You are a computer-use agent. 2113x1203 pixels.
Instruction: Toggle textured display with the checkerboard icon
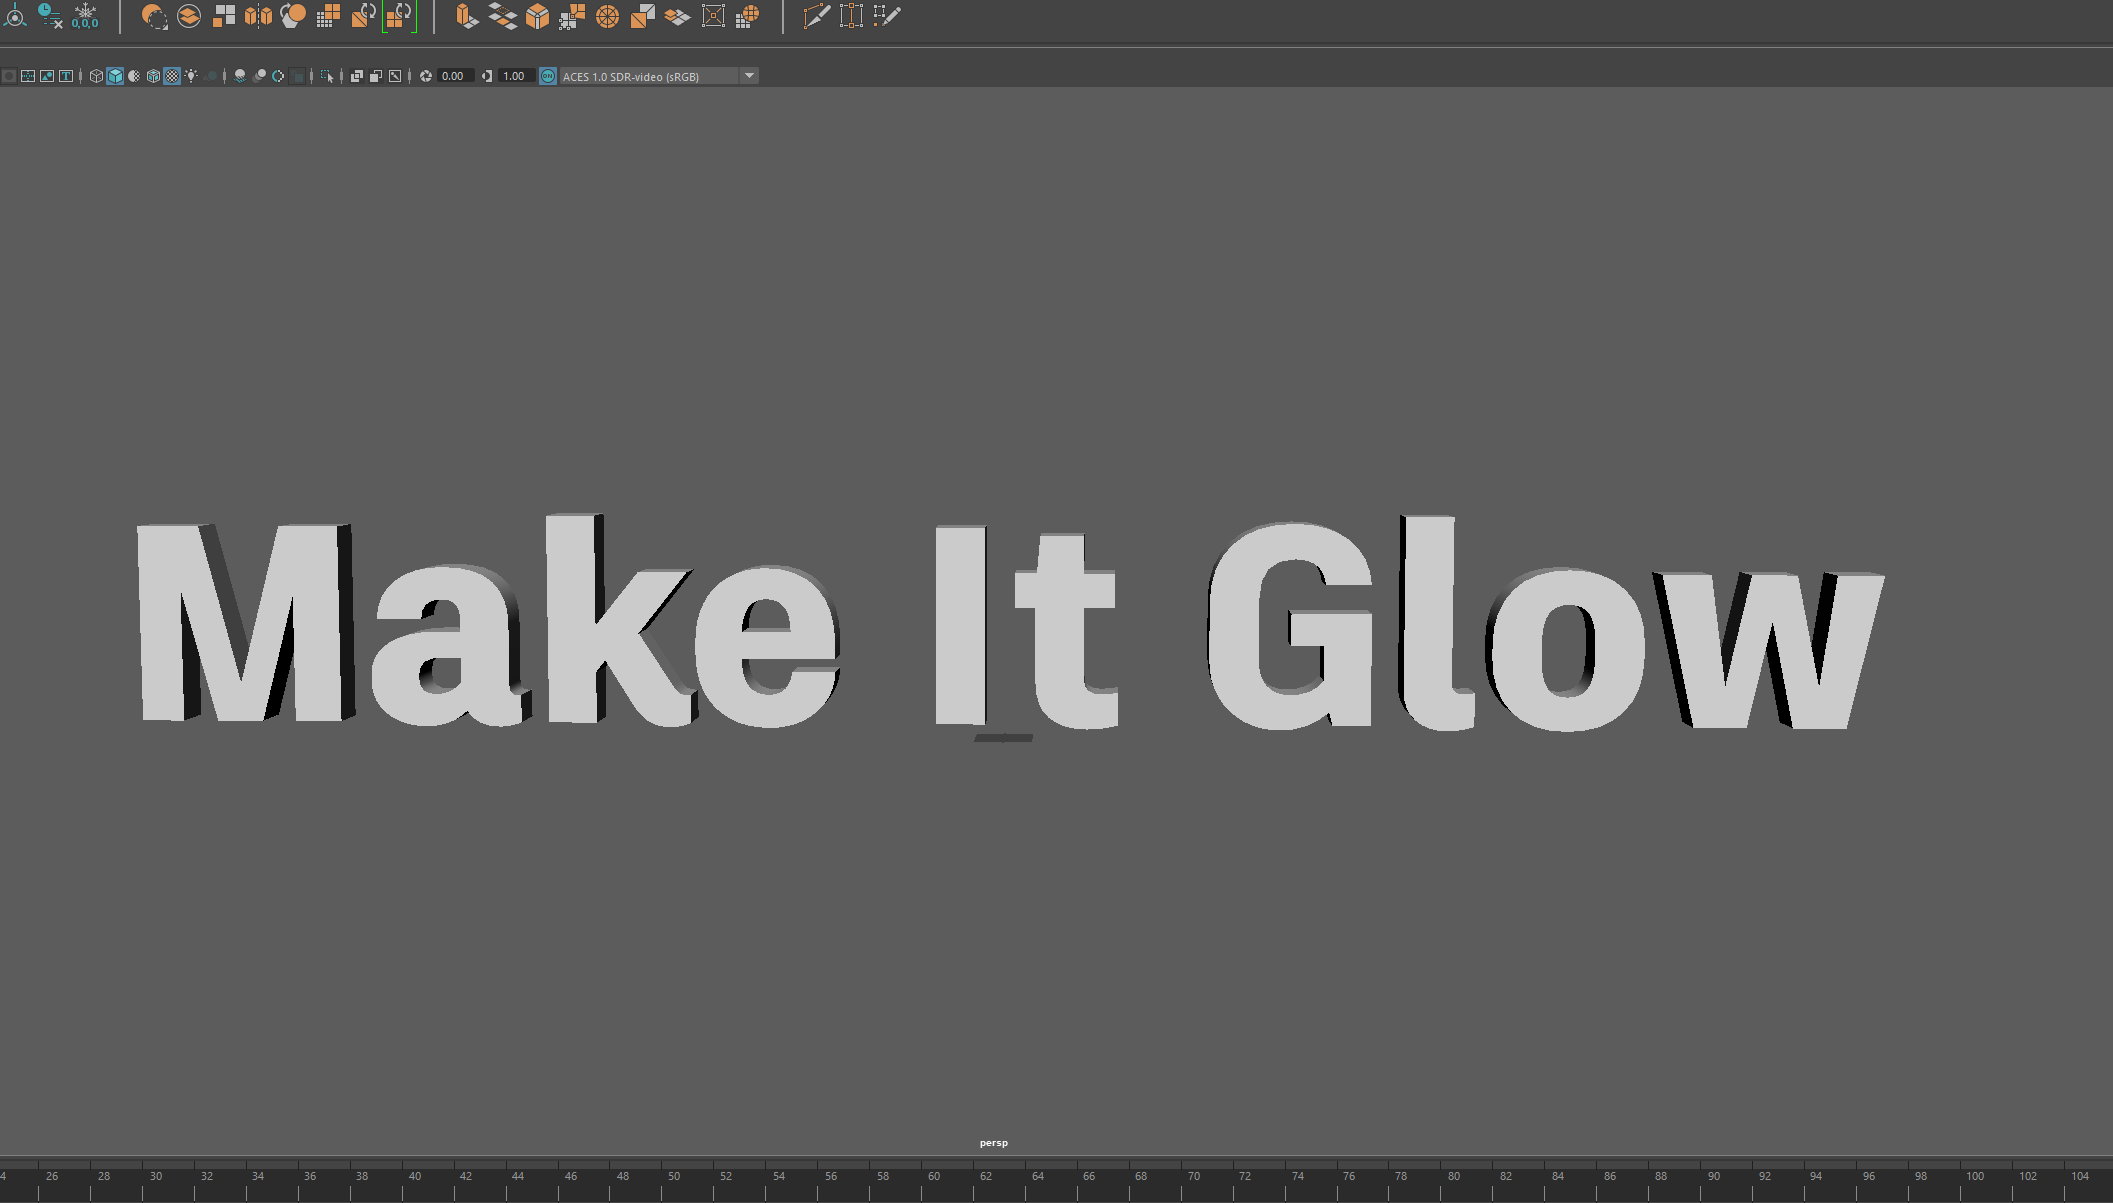171,75
